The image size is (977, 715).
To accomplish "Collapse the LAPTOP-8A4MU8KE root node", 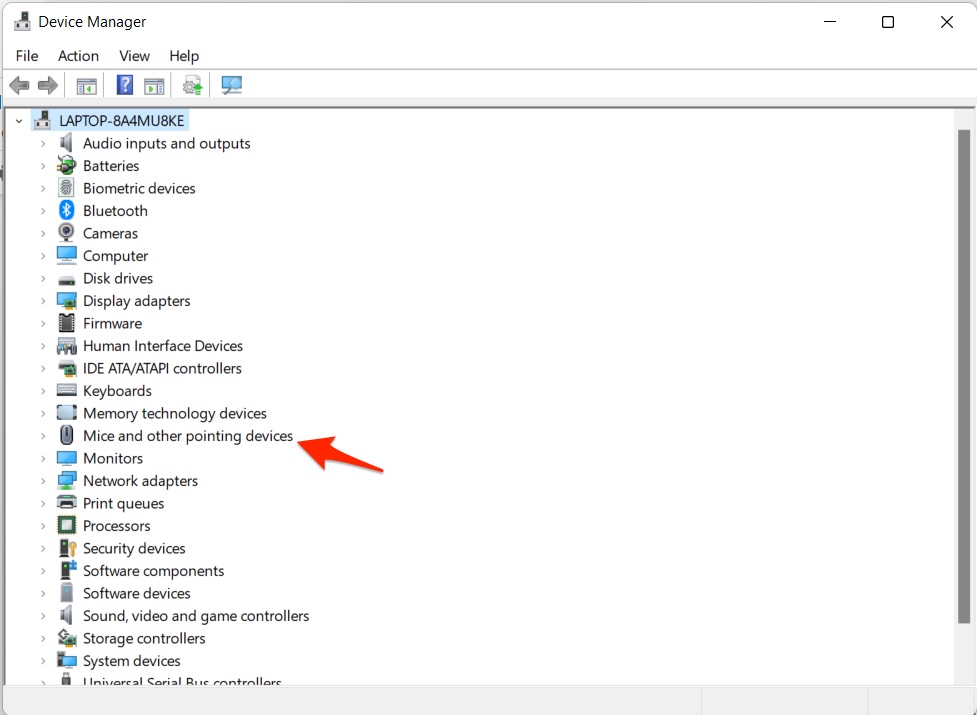I will (x=19, y=121).
